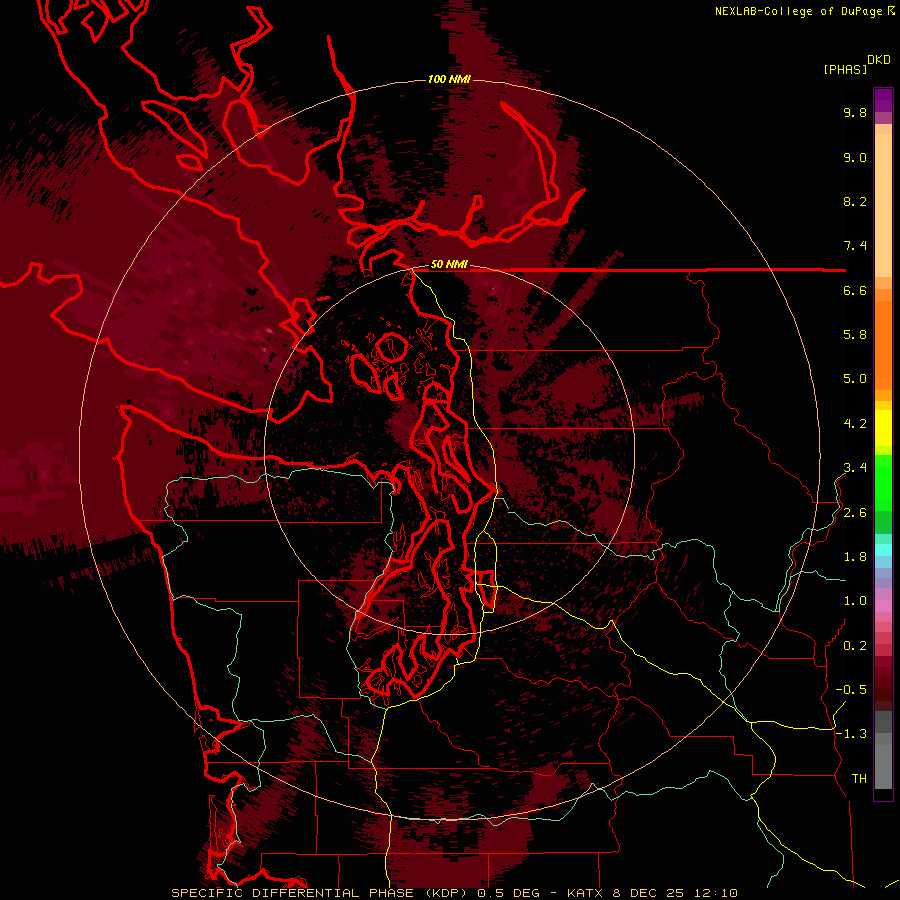Click the 50 NMI range ring label
900x900 pixels.
449,265
